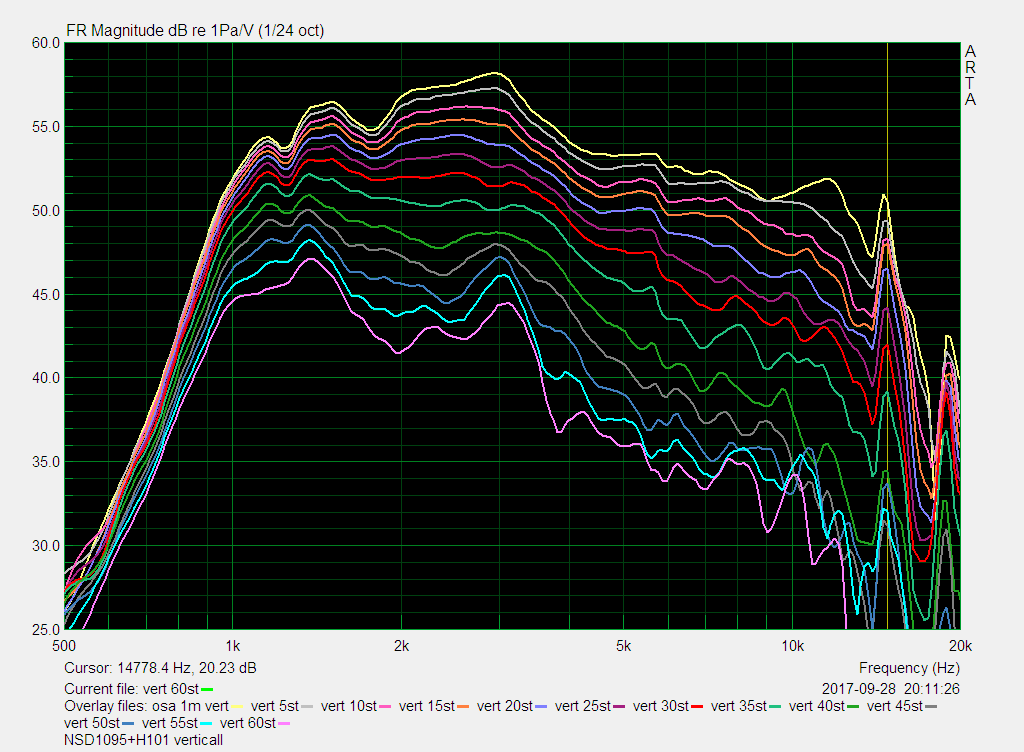Click the '35.0' y-axis label
The width and height of the screenshot is (1024, 752).
(x=46, y=462)
